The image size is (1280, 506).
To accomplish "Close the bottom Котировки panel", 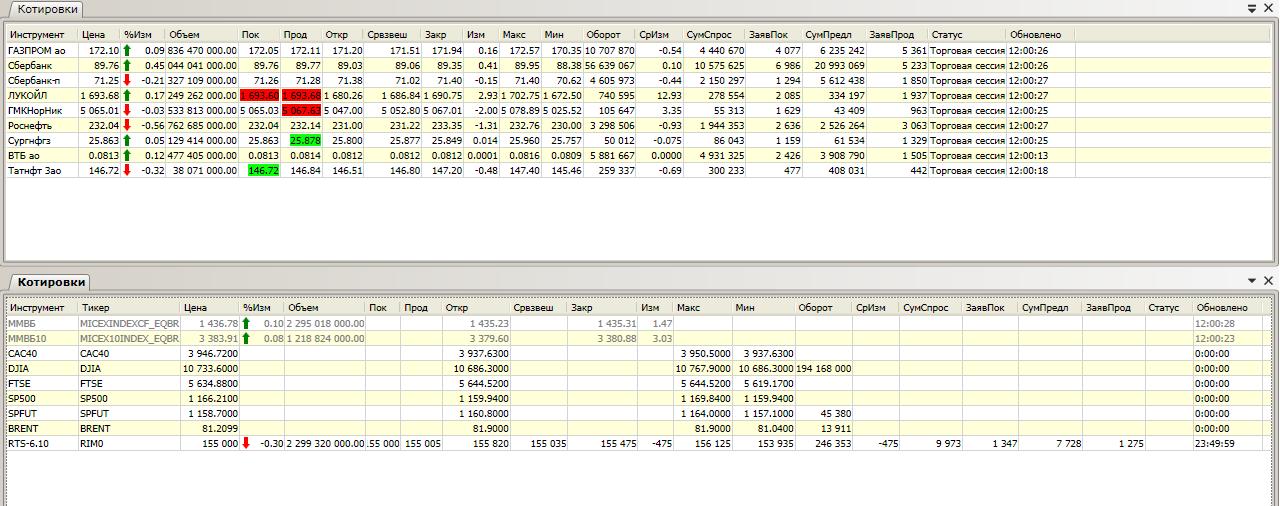I will click(x=1268, y=282).
